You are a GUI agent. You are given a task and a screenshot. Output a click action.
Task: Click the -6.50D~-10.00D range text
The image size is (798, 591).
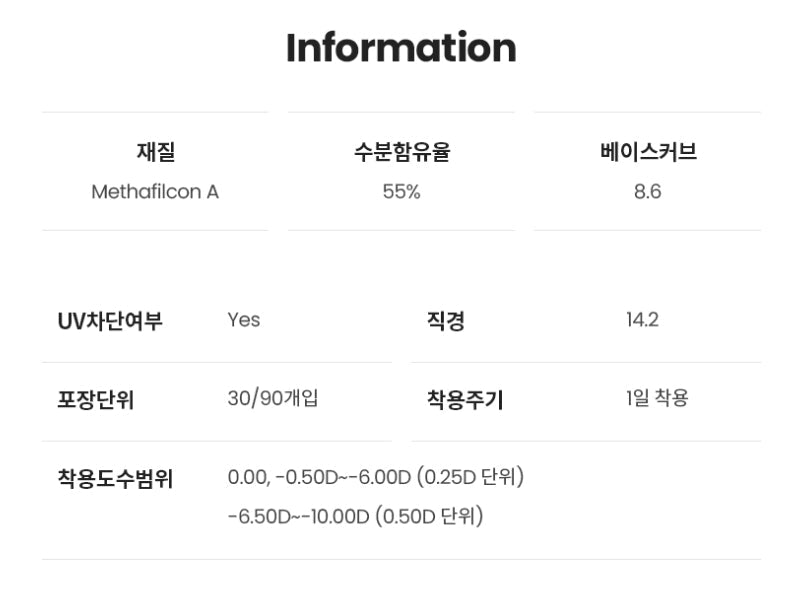tap(298, 517)
